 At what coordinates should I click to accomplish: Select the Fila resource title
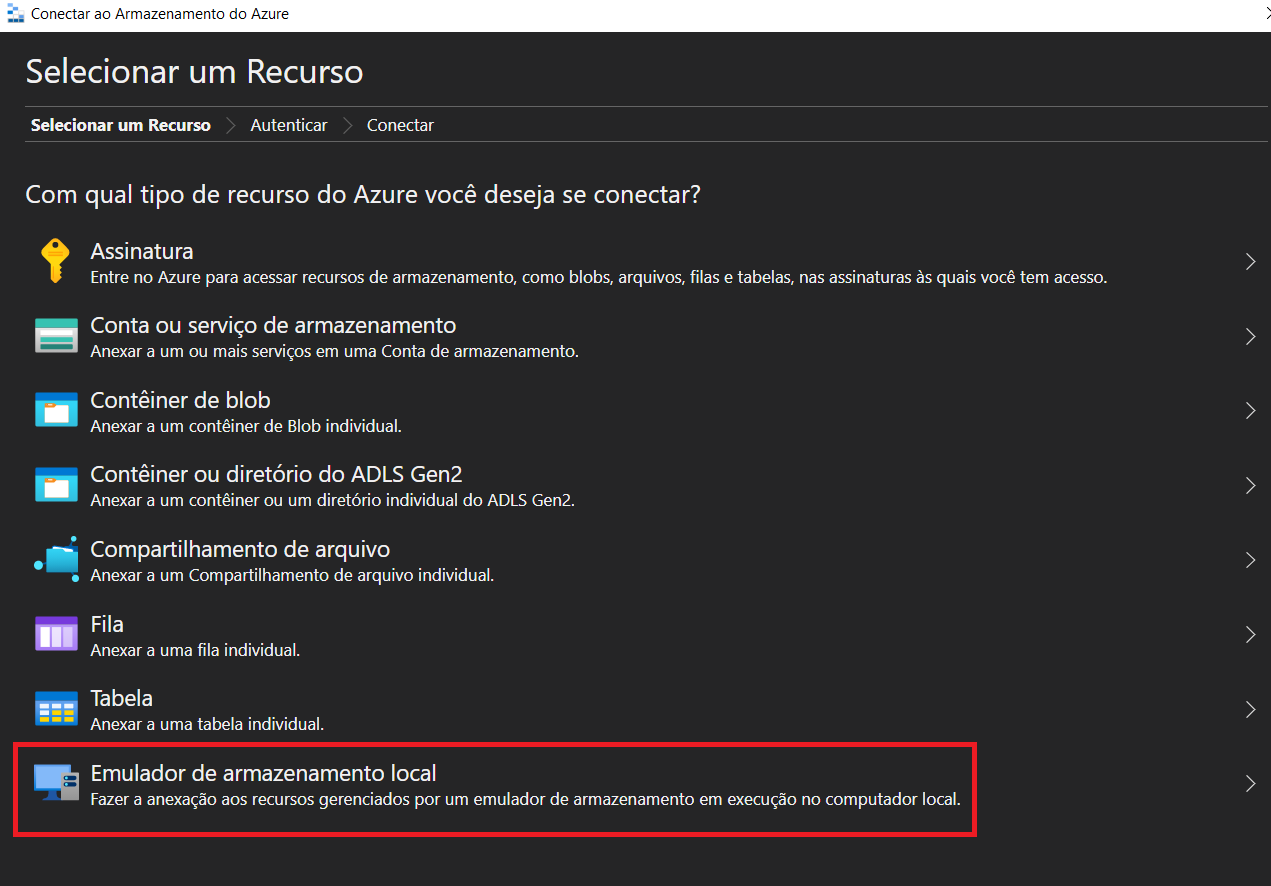point(107,624)
